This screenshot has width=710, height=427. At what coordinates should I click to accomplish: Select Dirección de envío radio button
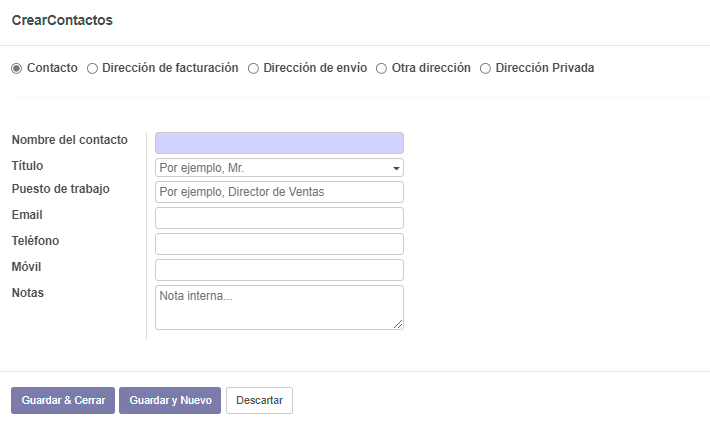253,68
